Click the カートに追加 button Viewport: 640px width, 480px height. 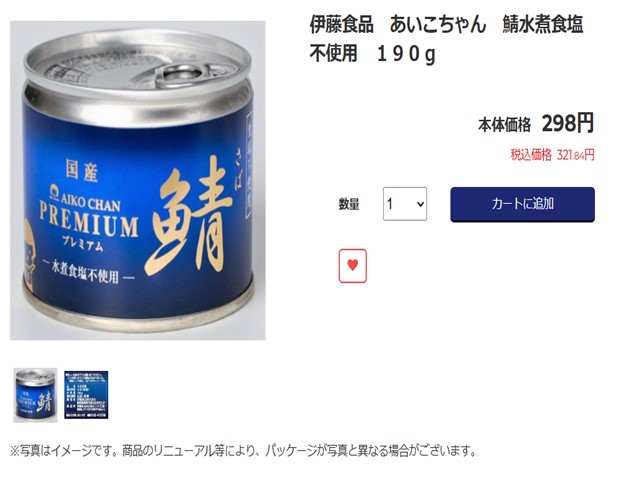(522, 204)
